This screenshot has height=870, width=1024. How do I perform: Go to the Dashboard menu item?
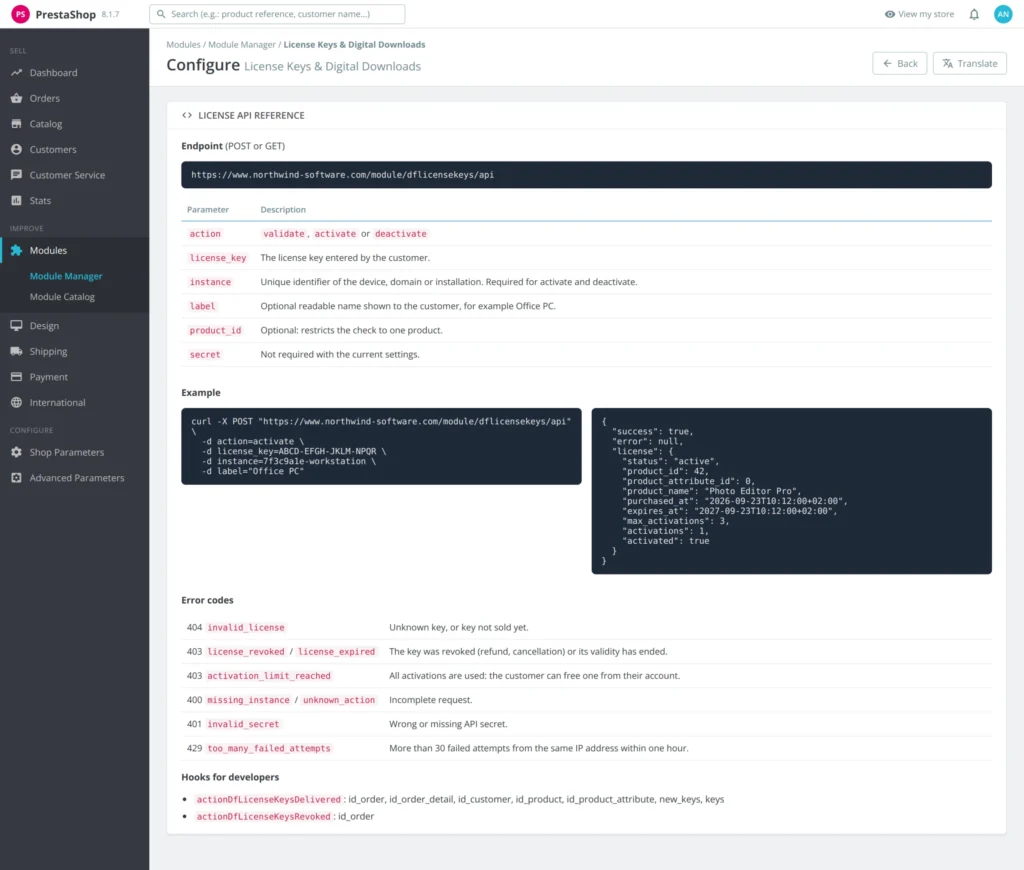pos(53,72)
